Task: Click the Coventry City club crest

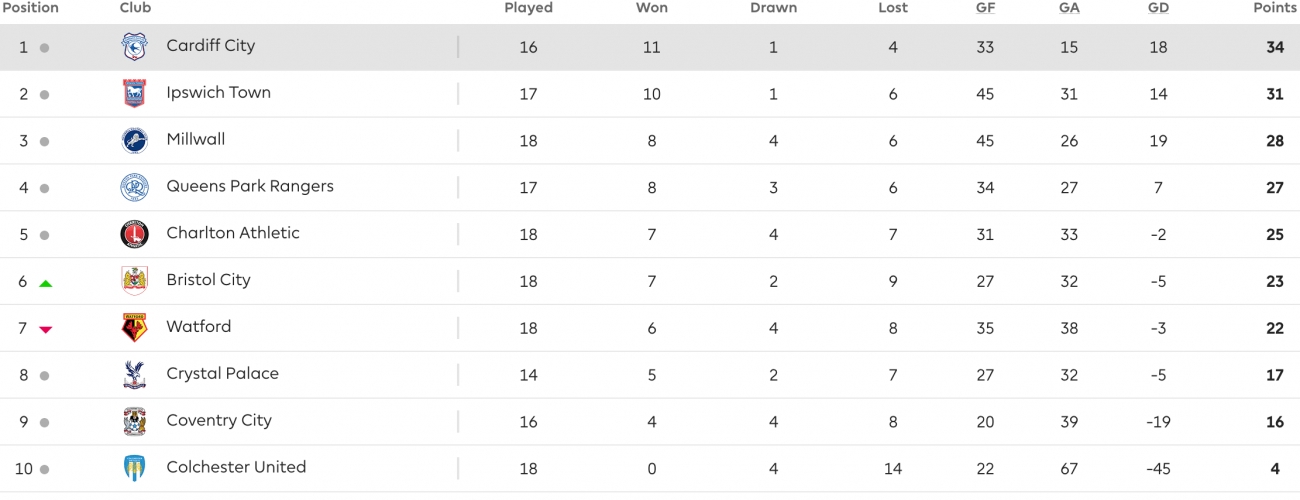Action: [x=134, y=422]
